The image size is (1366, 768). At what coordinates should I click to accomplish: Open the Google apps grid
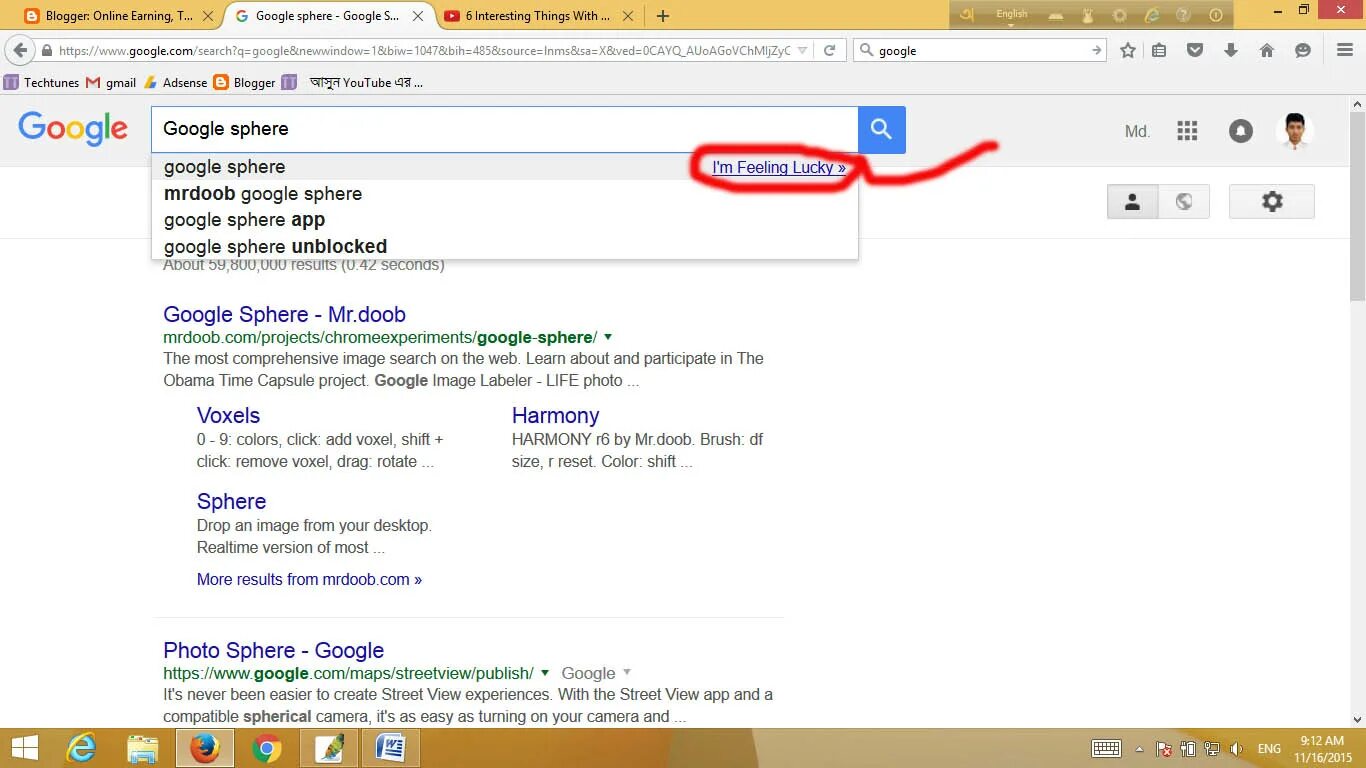tap(1187, 131)
